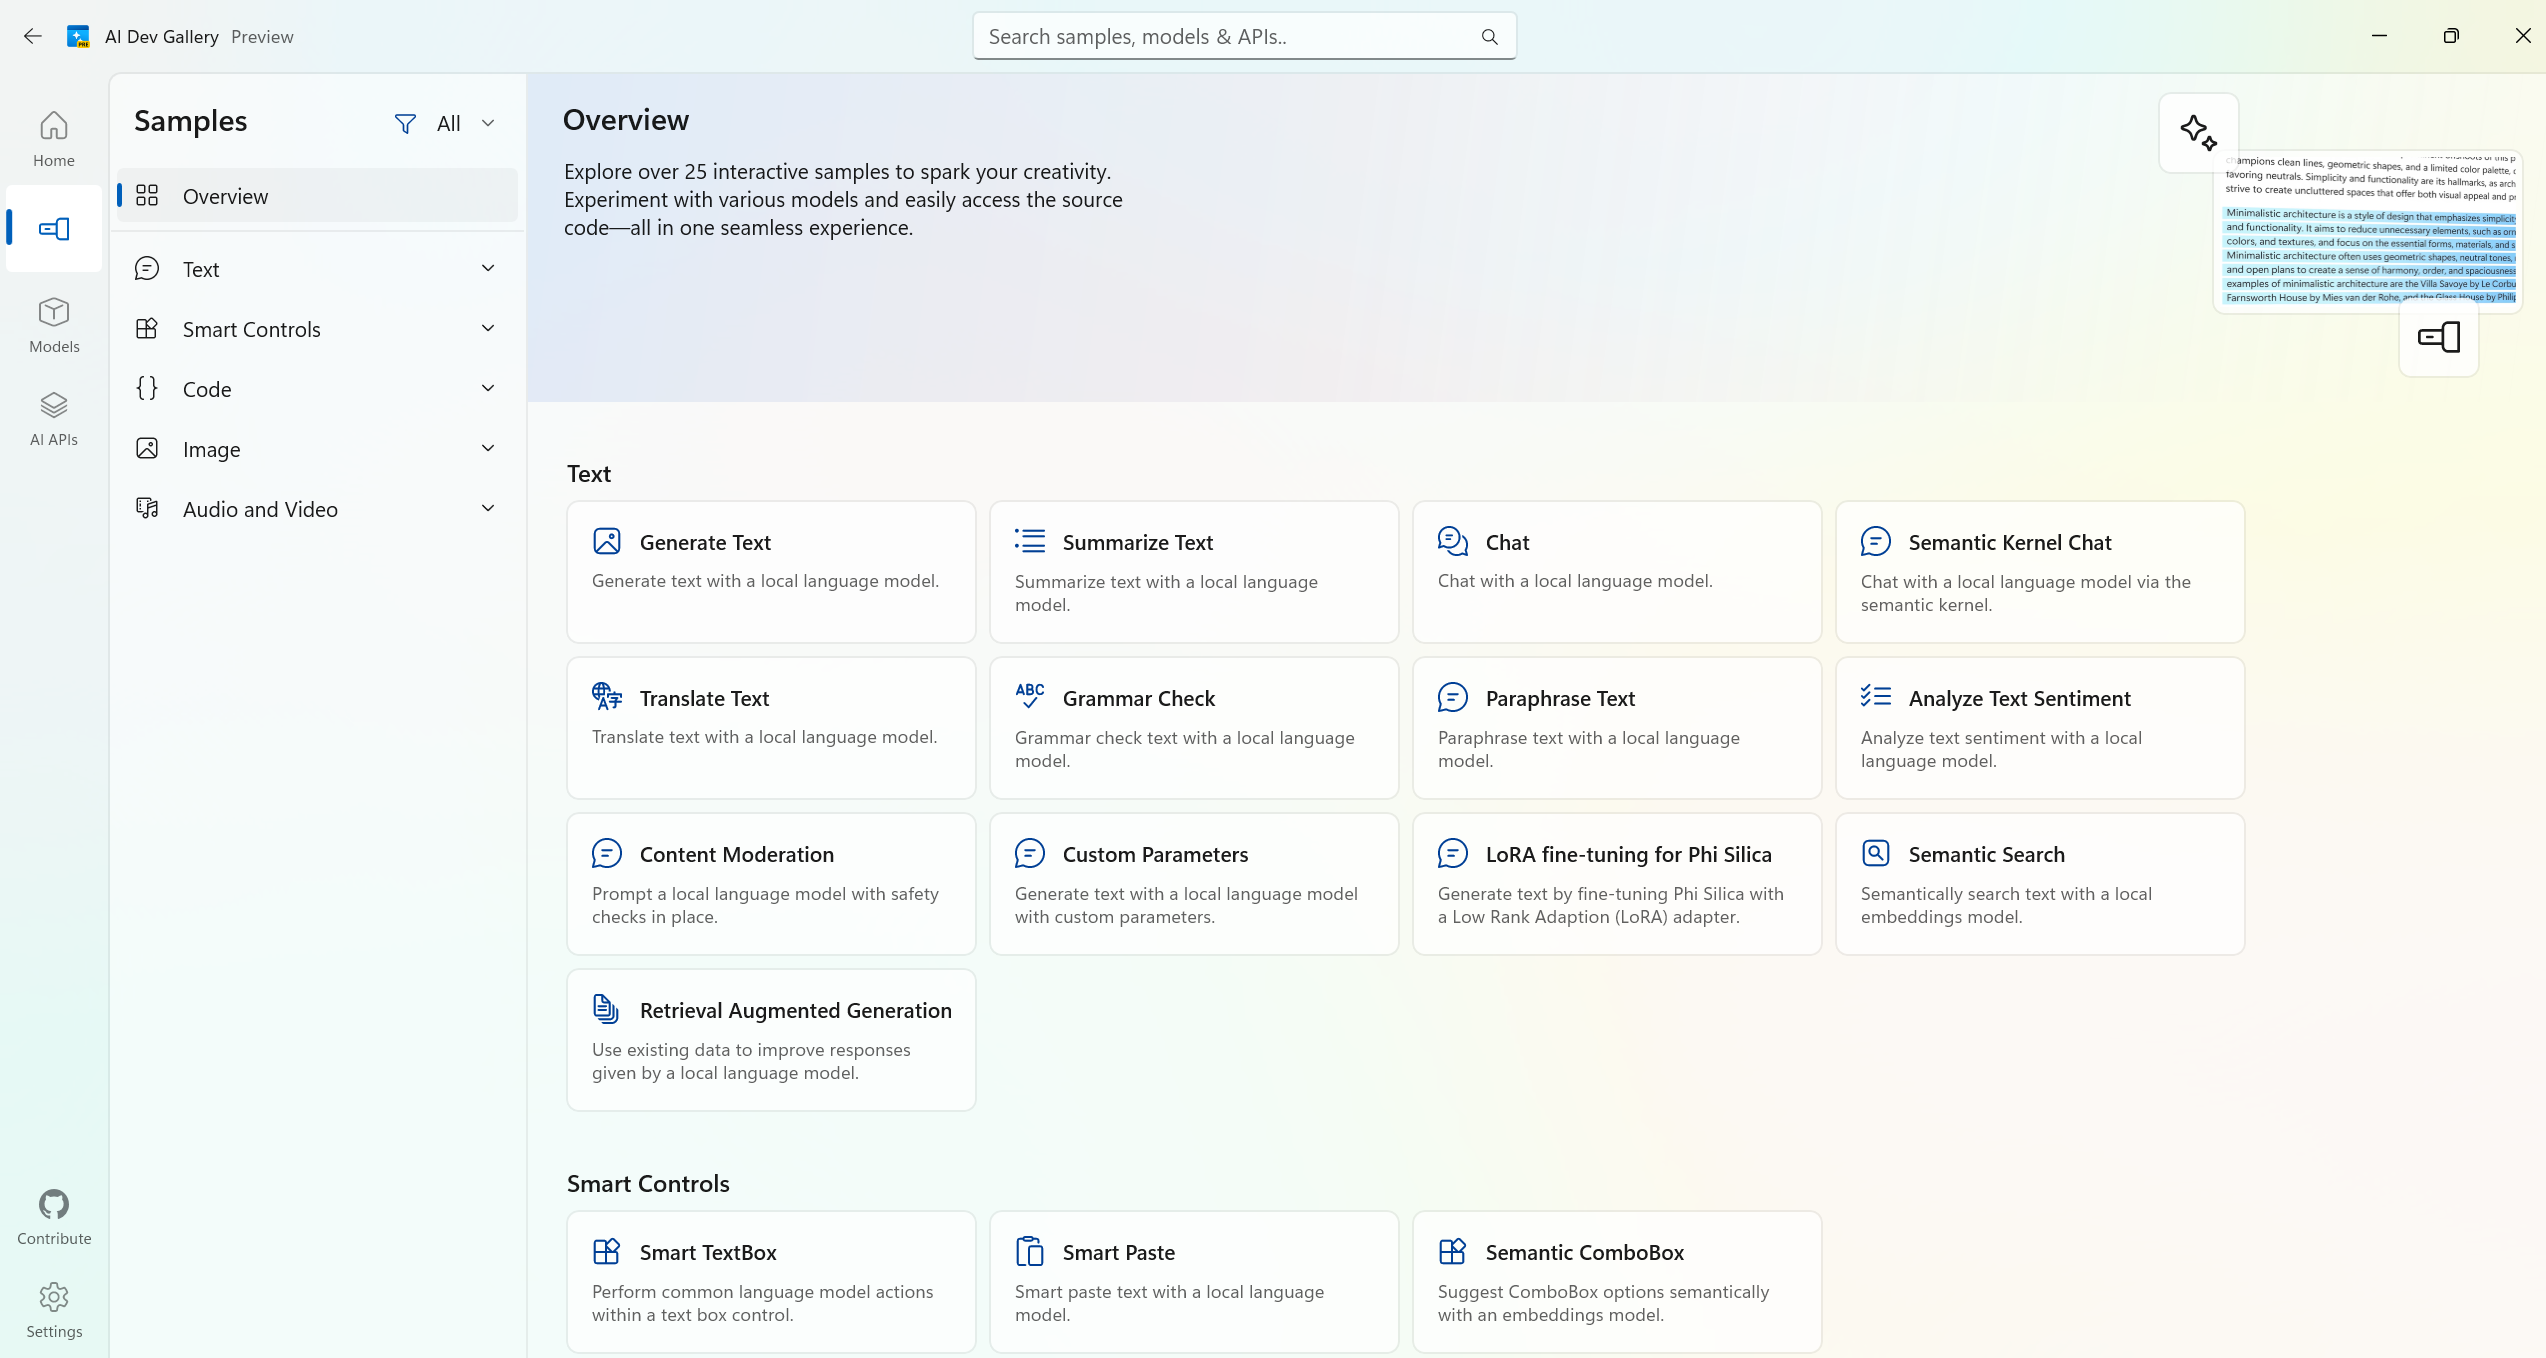Click the Semantic ComboBox icon
2546x1358 pixels.
1453,1251
